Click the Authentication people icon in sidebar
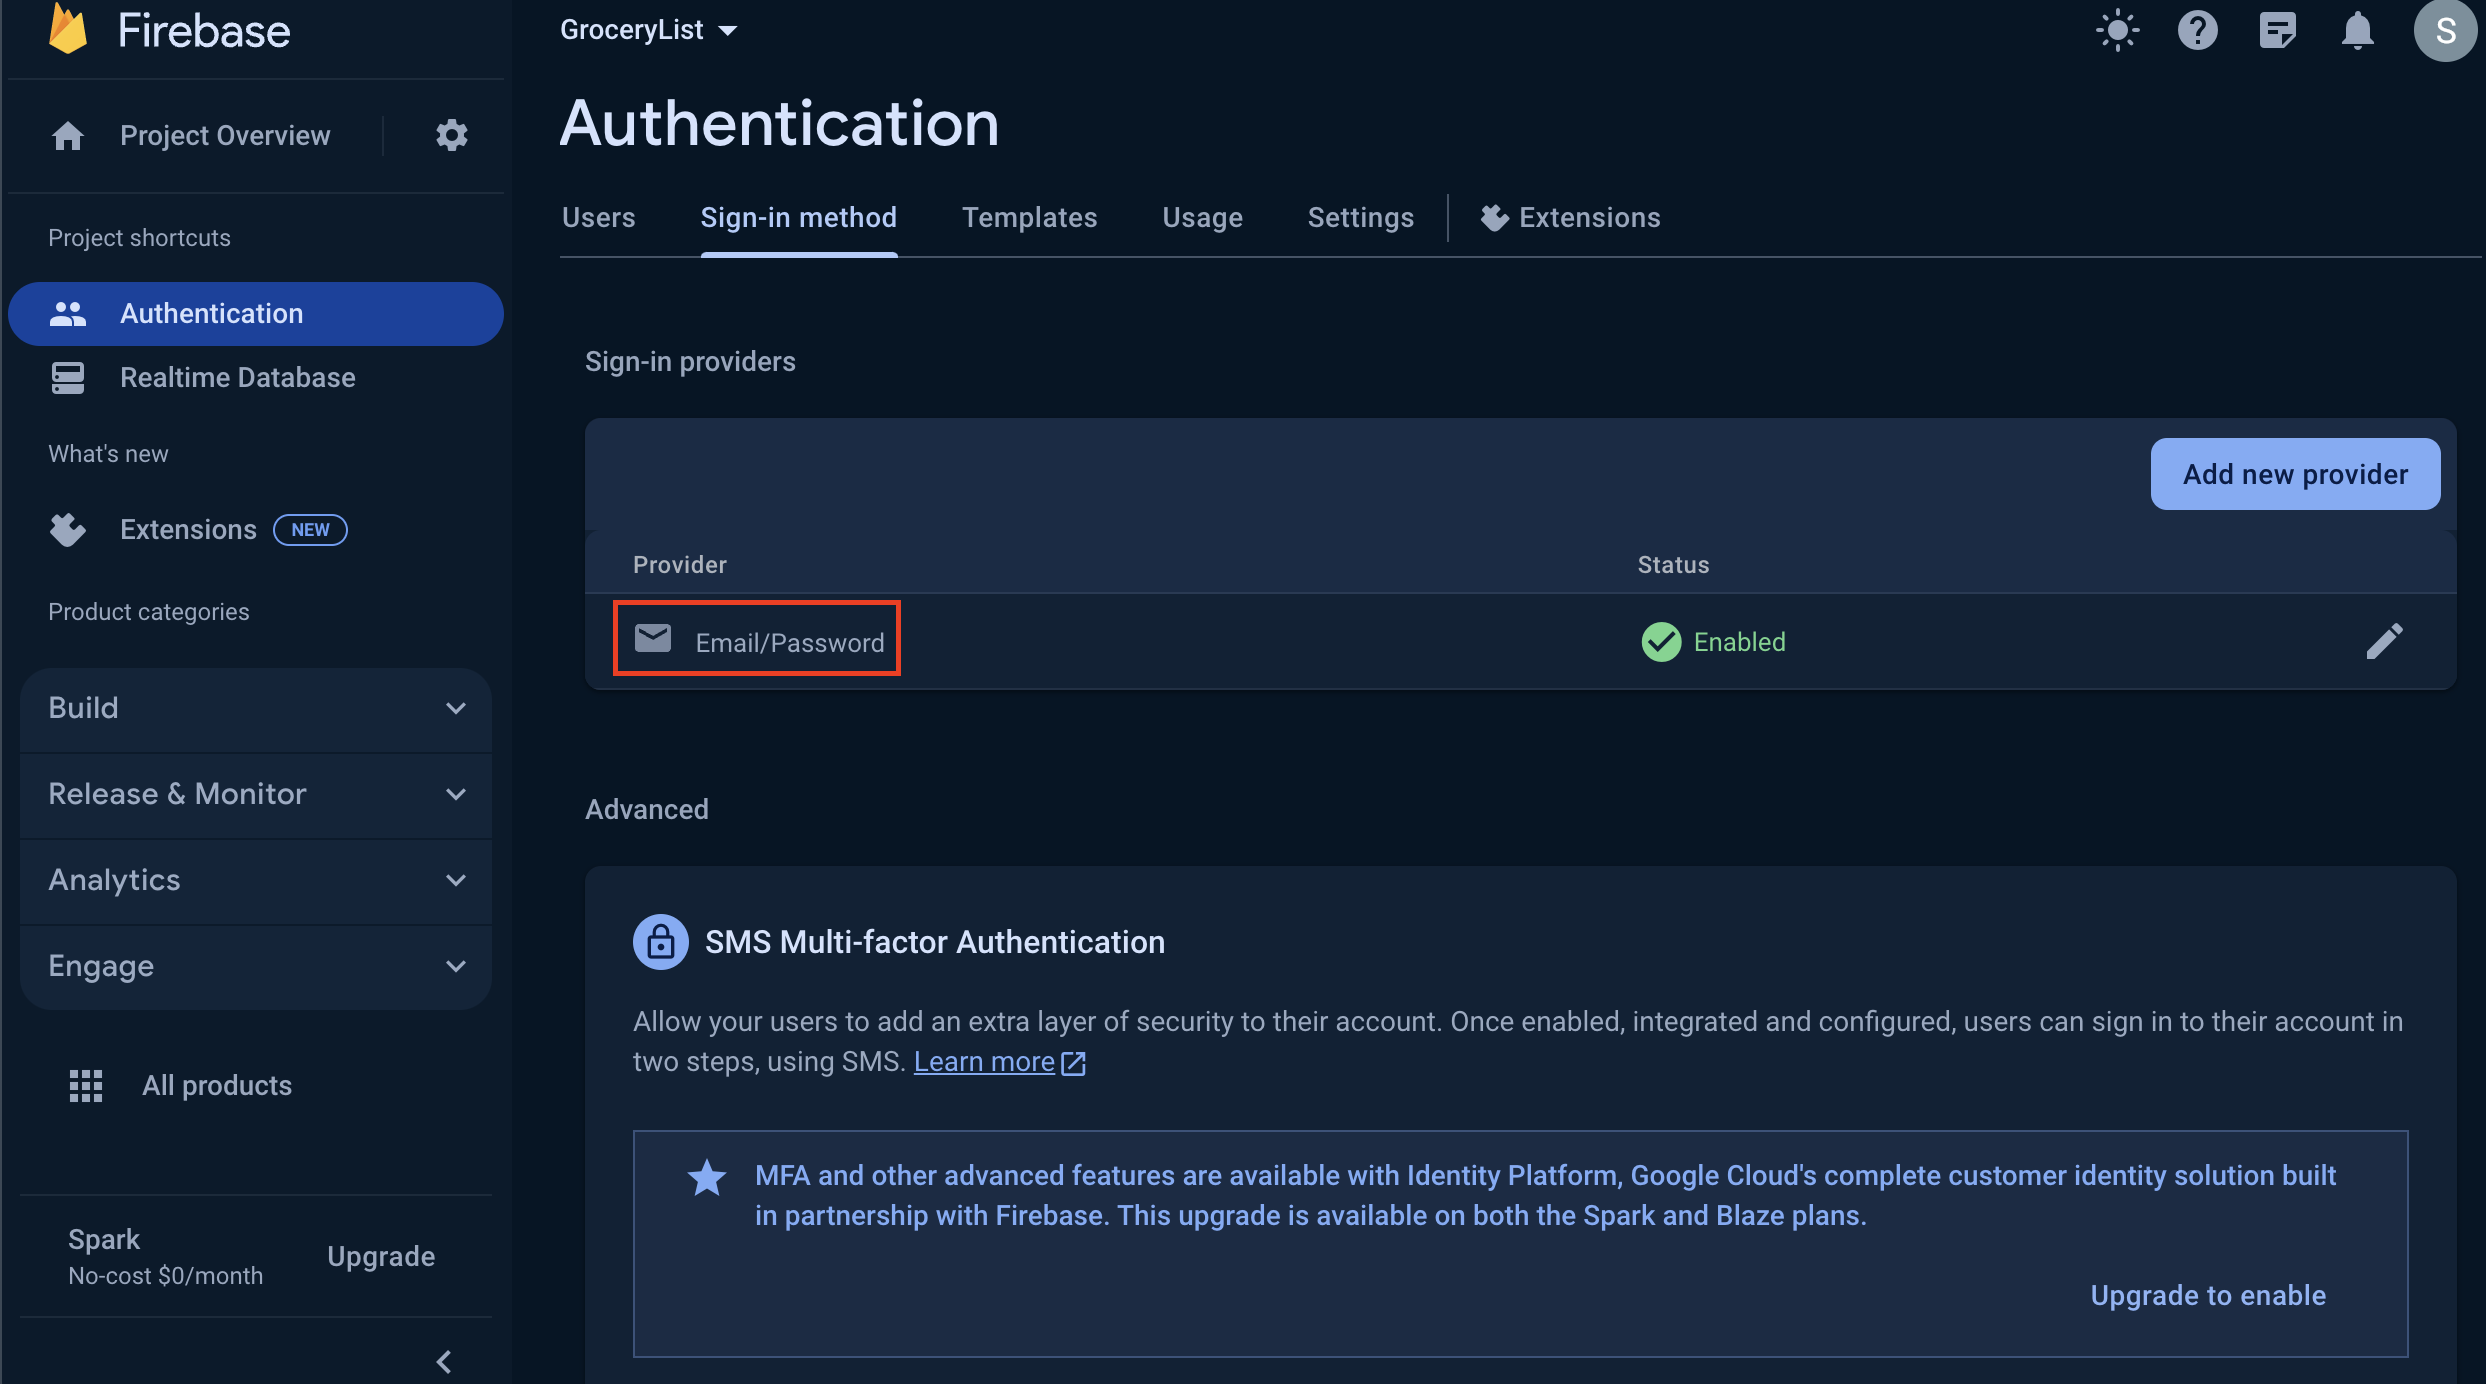The width and height of the screenshot is (2486, 1384). click(68, 314)
